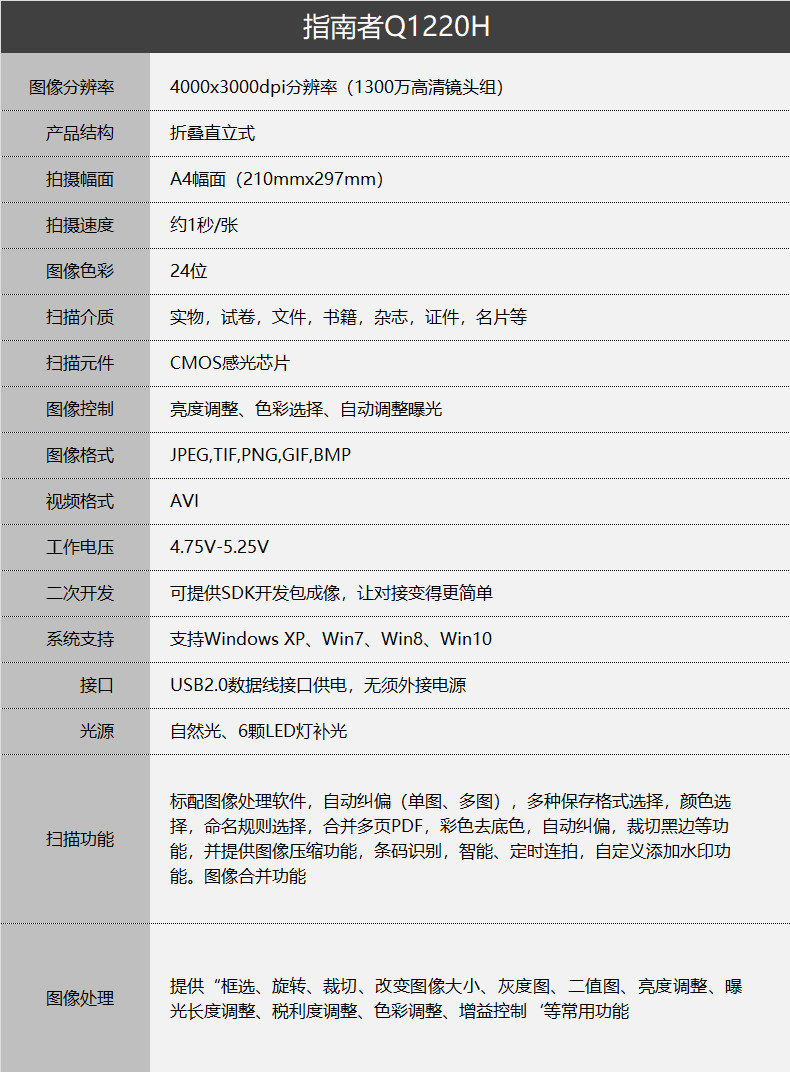Click the 24位 value
790x1072 pixels.
coord(189,271)
